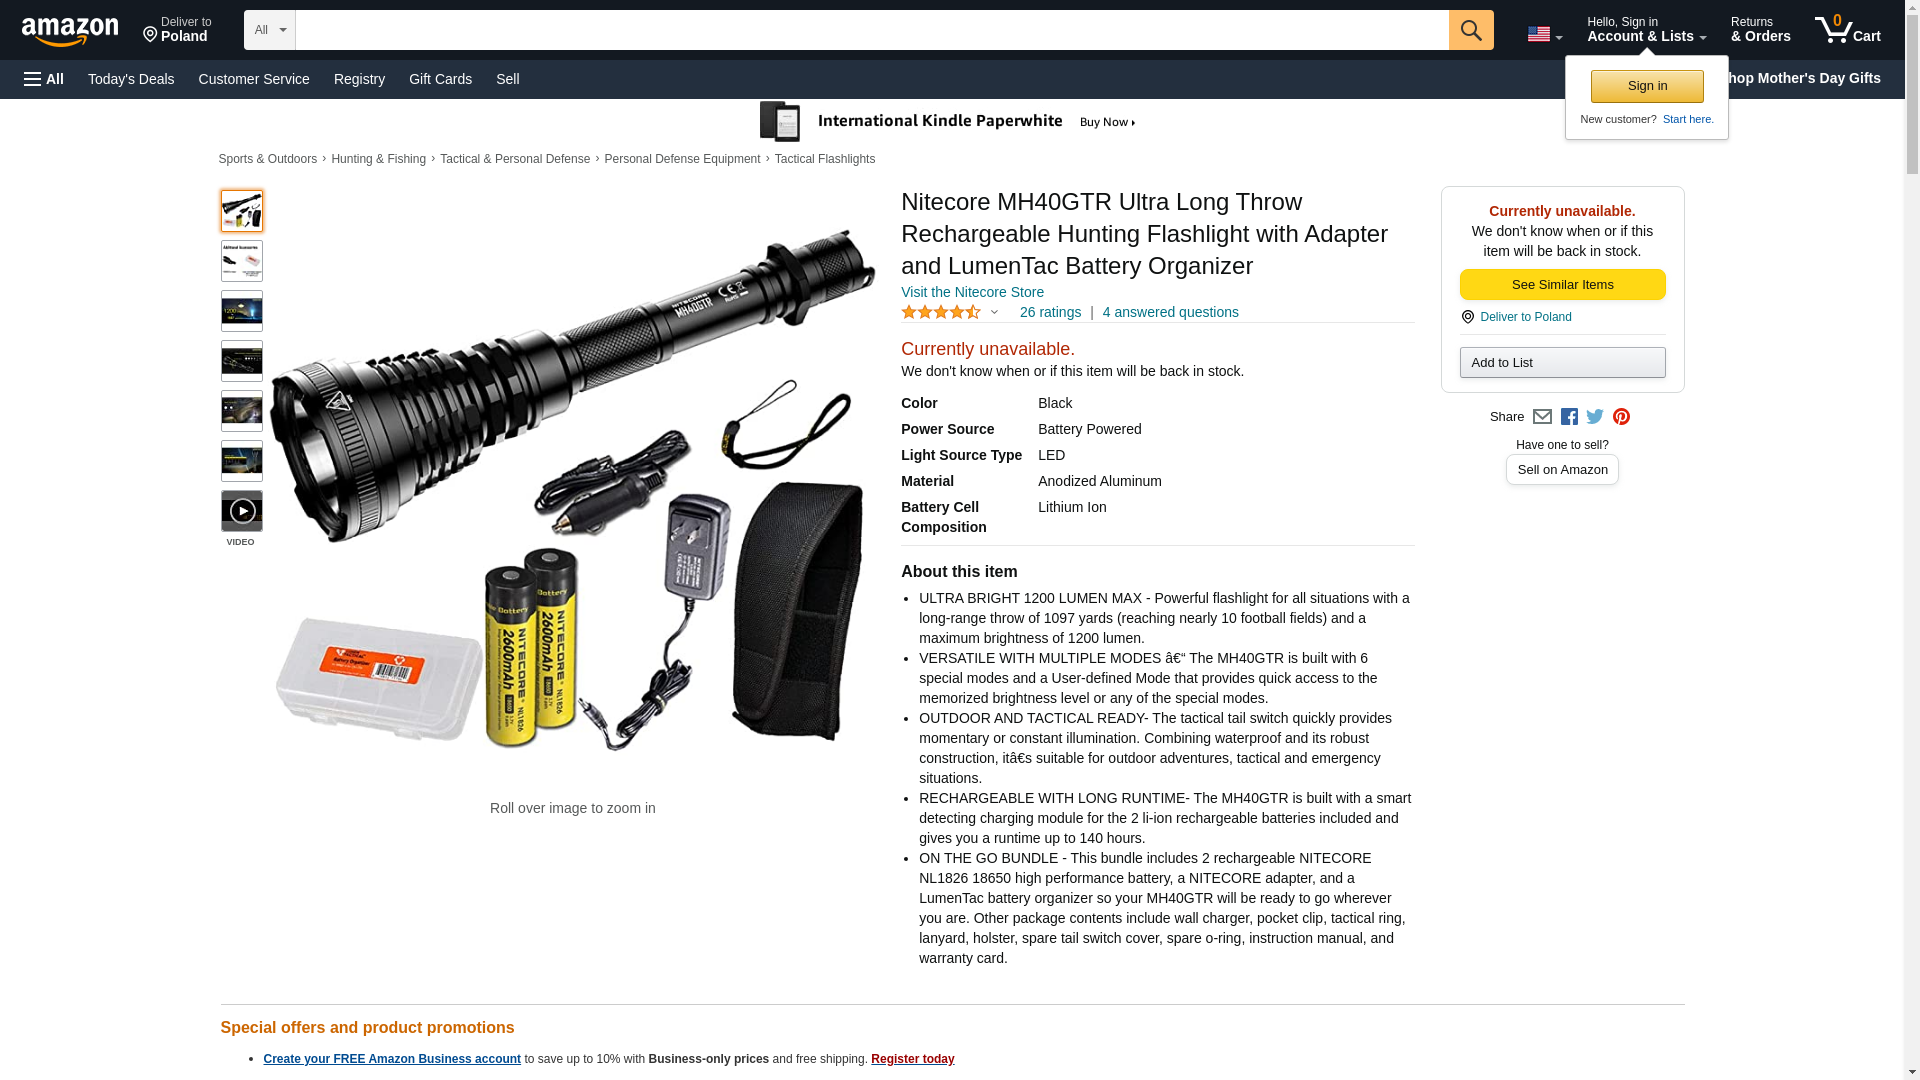Share product on Twitter icon
This screenshot has height=1080, width=1920.
click(1594, 417)
